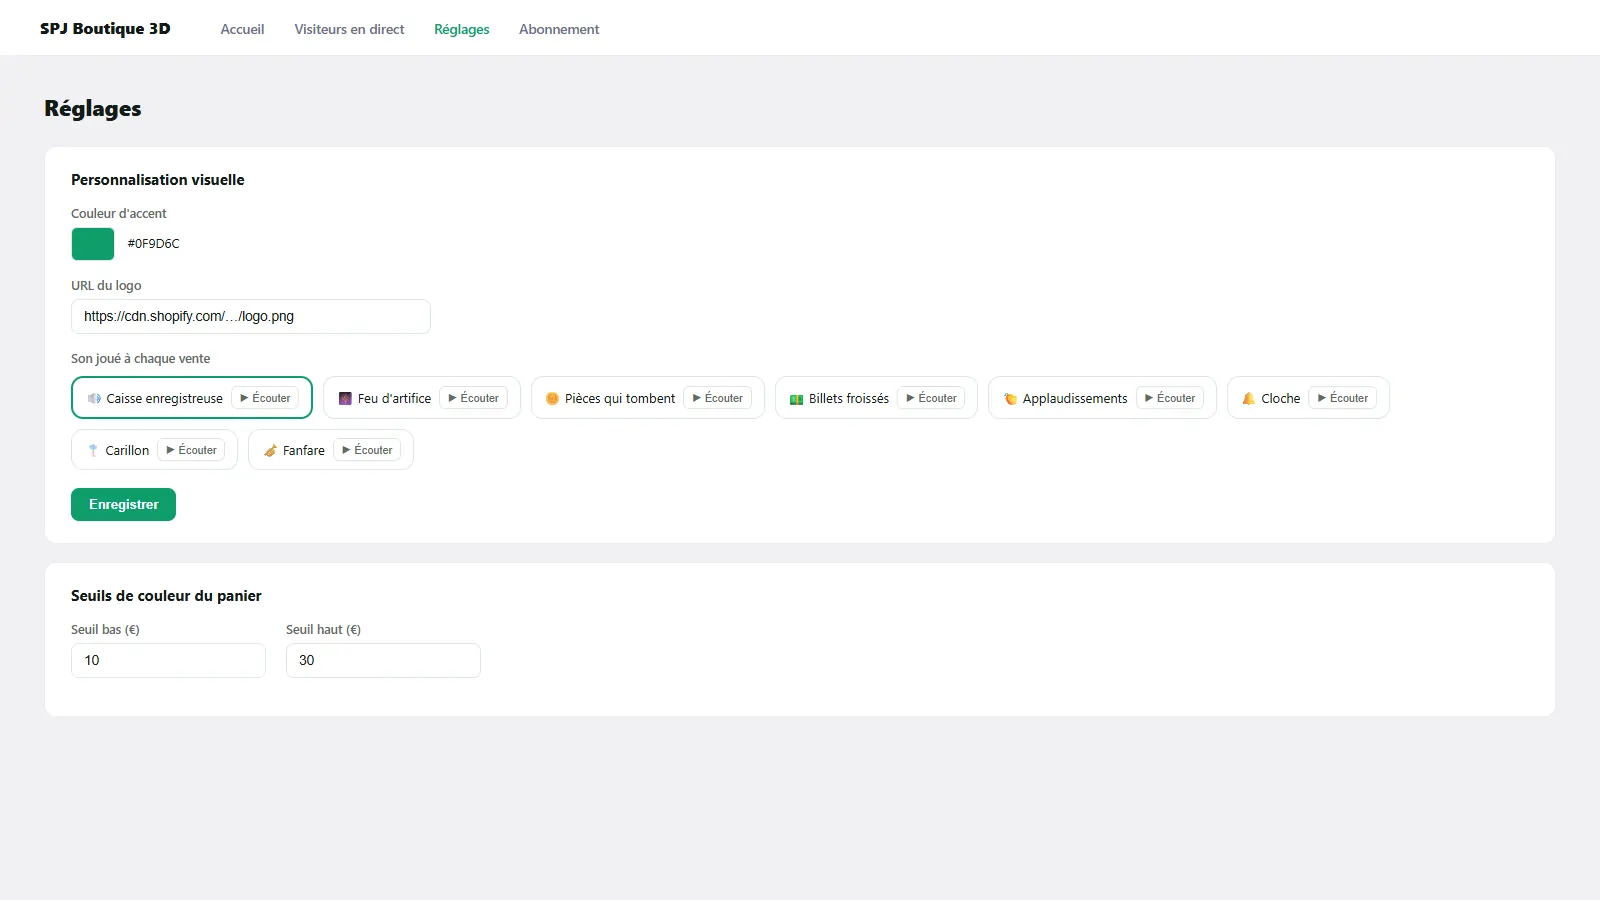
Task: Open the Accueil tab
Action: [242, 29]
